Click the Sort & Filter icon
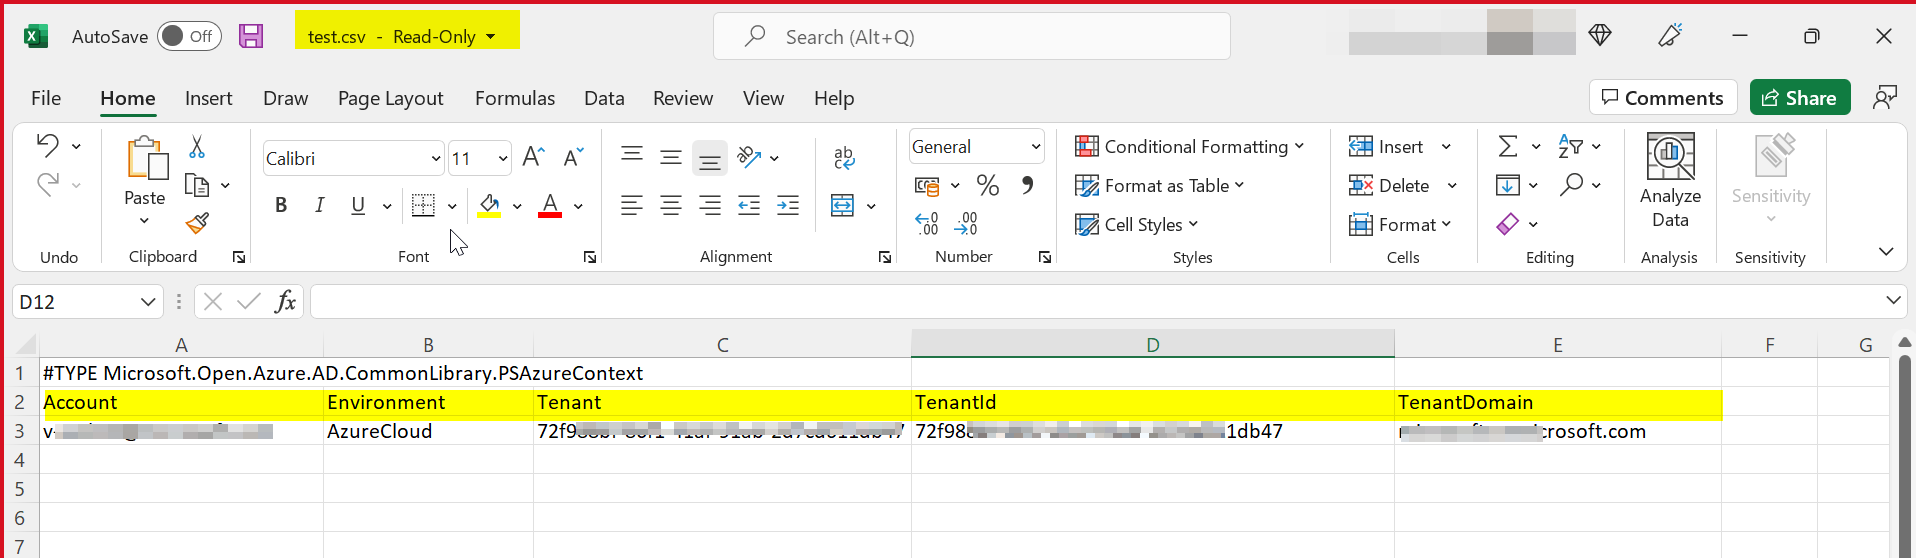Viewport: 1916px width, 558px height. pyautogui.click(x=1570, y=146)
